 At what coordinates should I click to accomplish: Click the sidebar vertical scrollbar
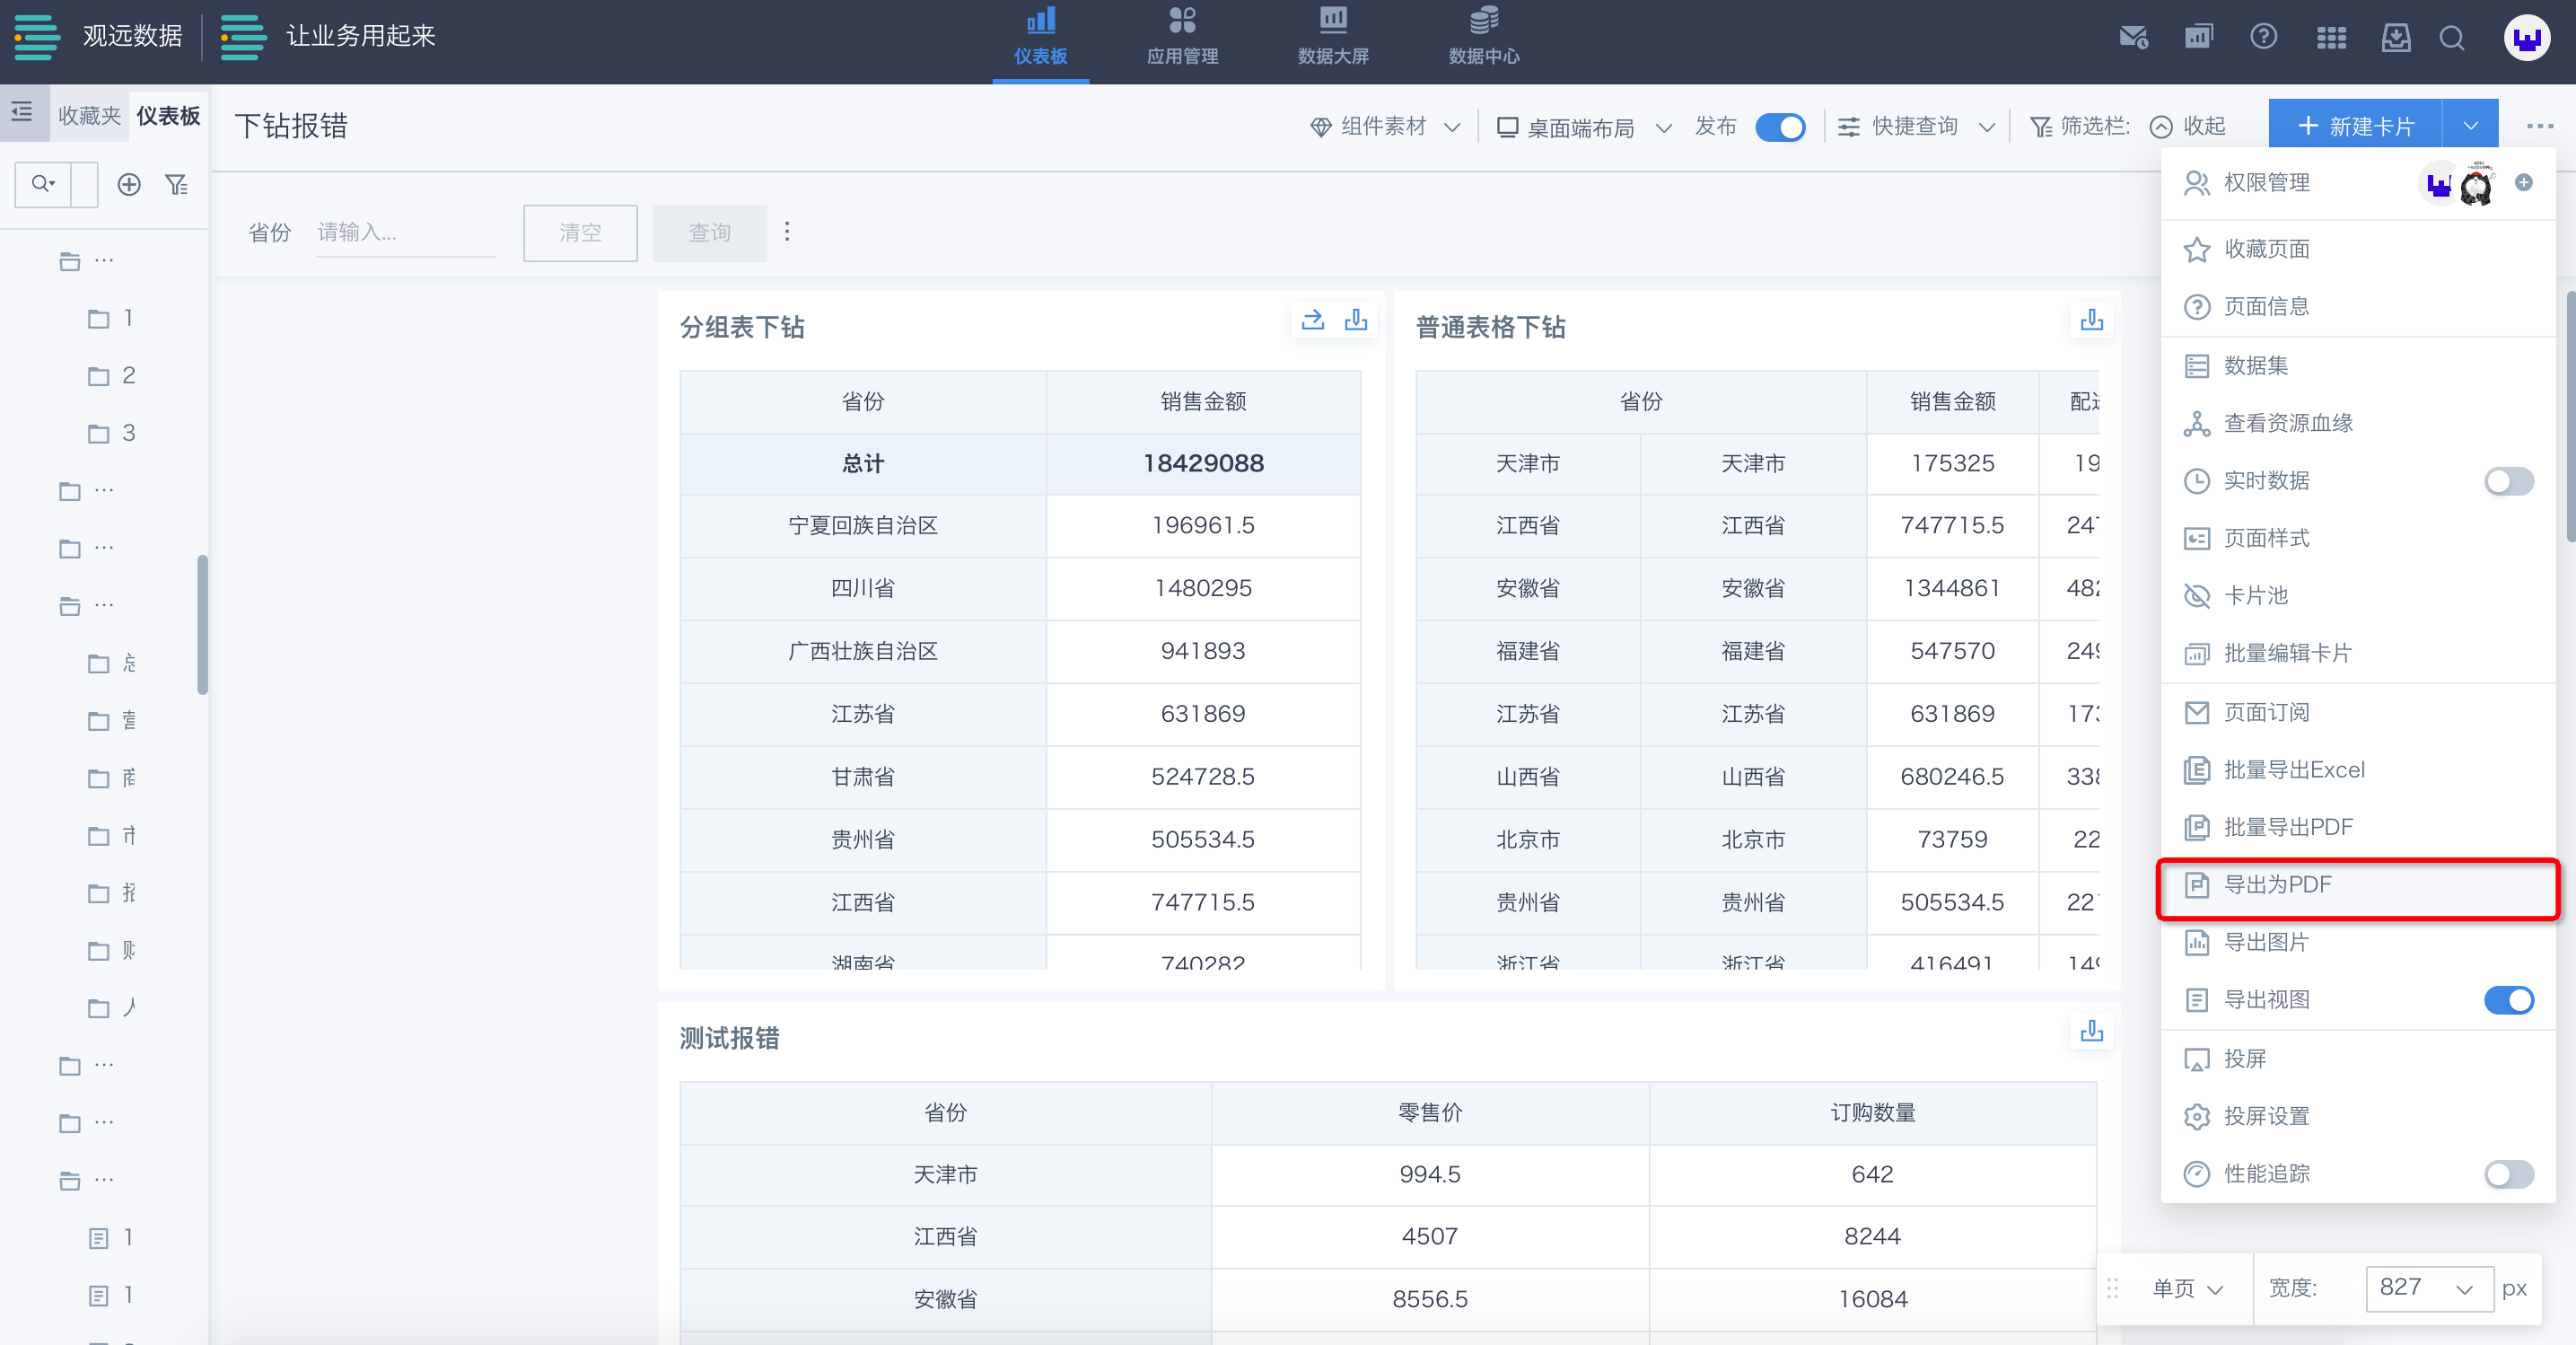click(x=203, y=624)
